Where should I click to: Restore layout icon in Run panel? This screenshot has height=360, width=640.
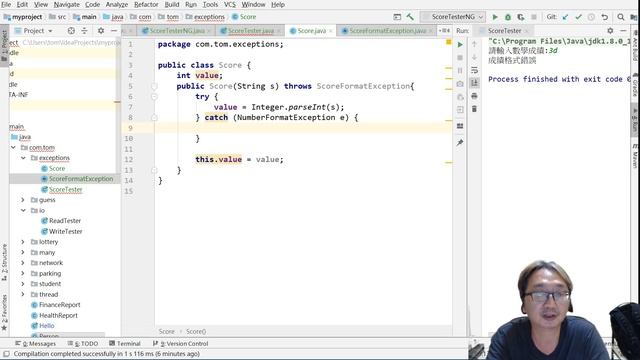[460, 126]
